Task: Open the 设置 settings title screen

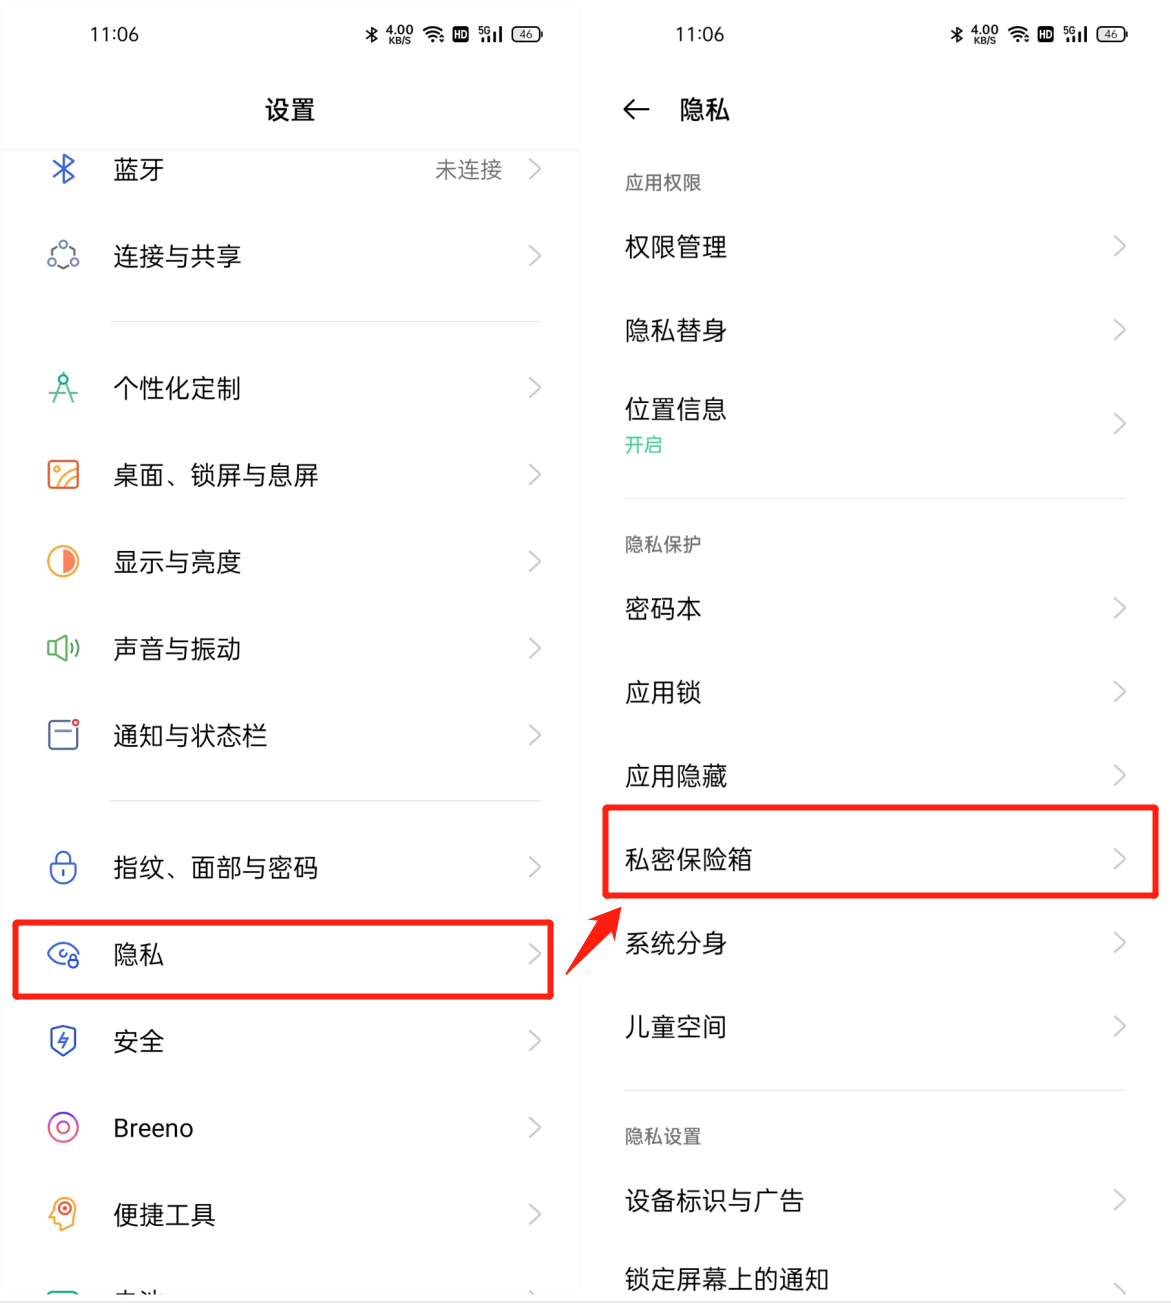Action: click(289, 110)
